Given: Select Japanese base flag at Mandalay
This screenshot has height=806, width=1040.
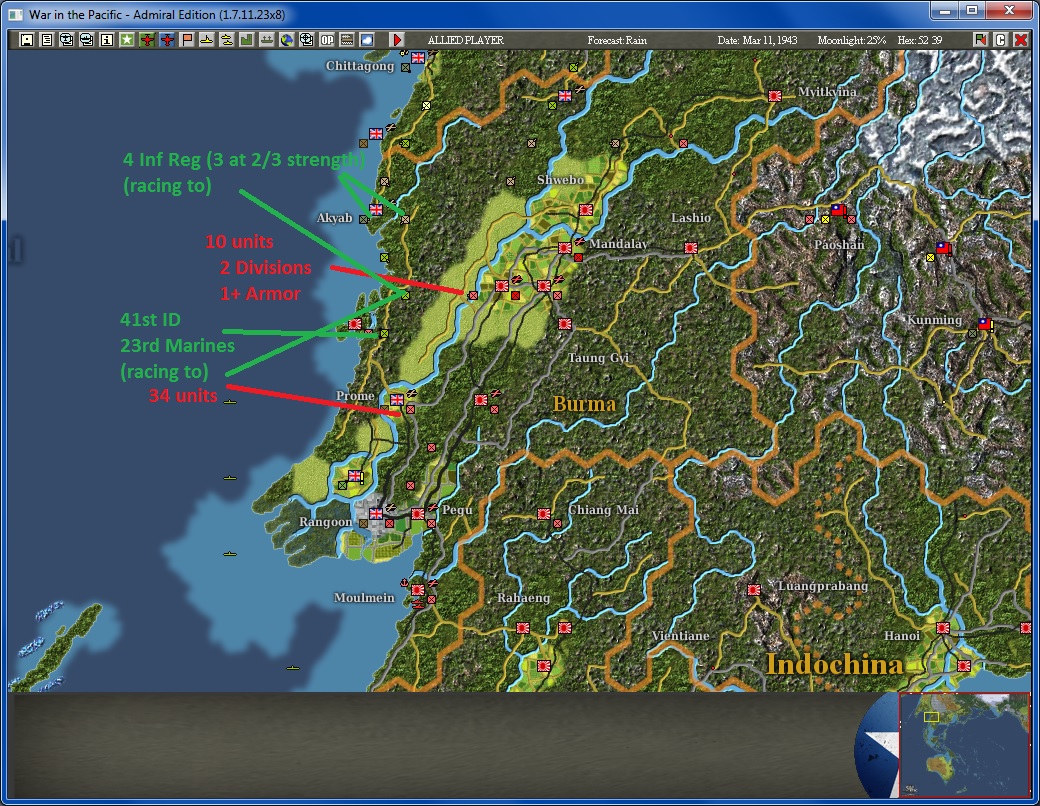Looking at the screenshot, I should click(564, 247).
